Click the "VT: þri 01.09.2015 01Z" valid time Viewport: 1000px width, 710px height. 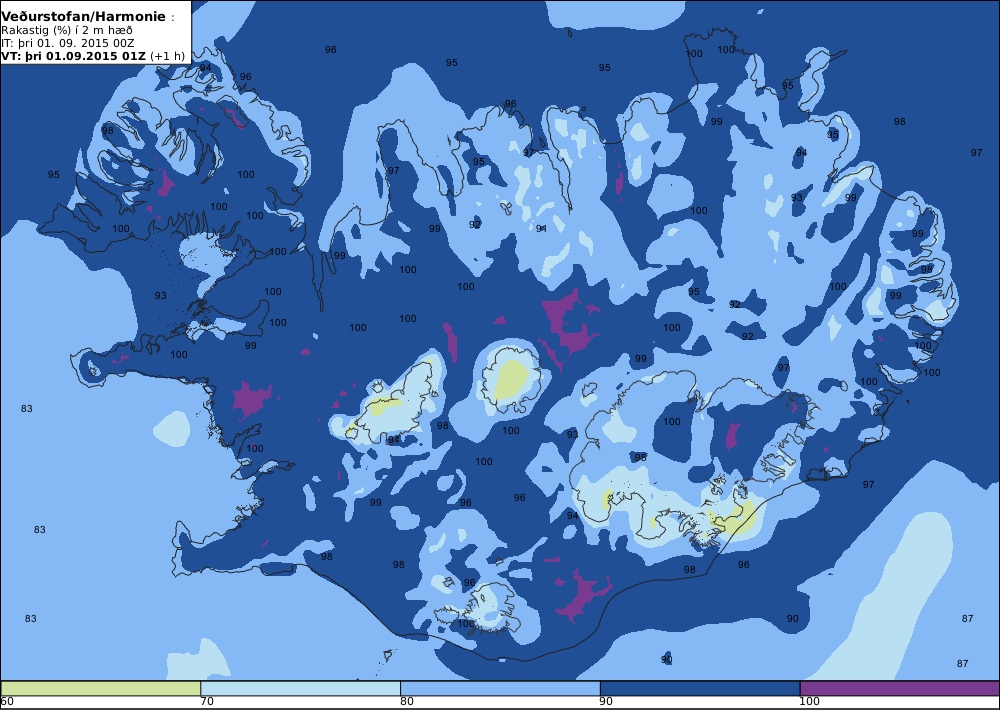74,56
